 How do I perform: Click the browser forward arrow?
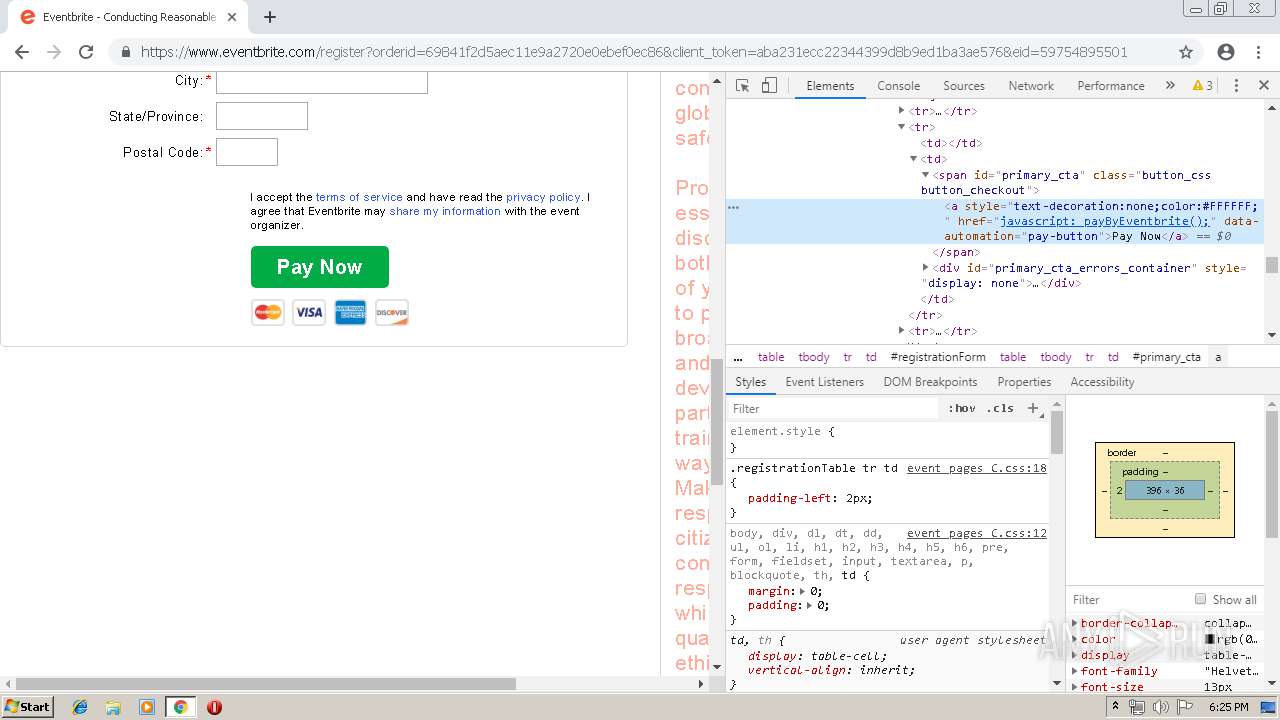pyautogui.click(x=54, y=52)
